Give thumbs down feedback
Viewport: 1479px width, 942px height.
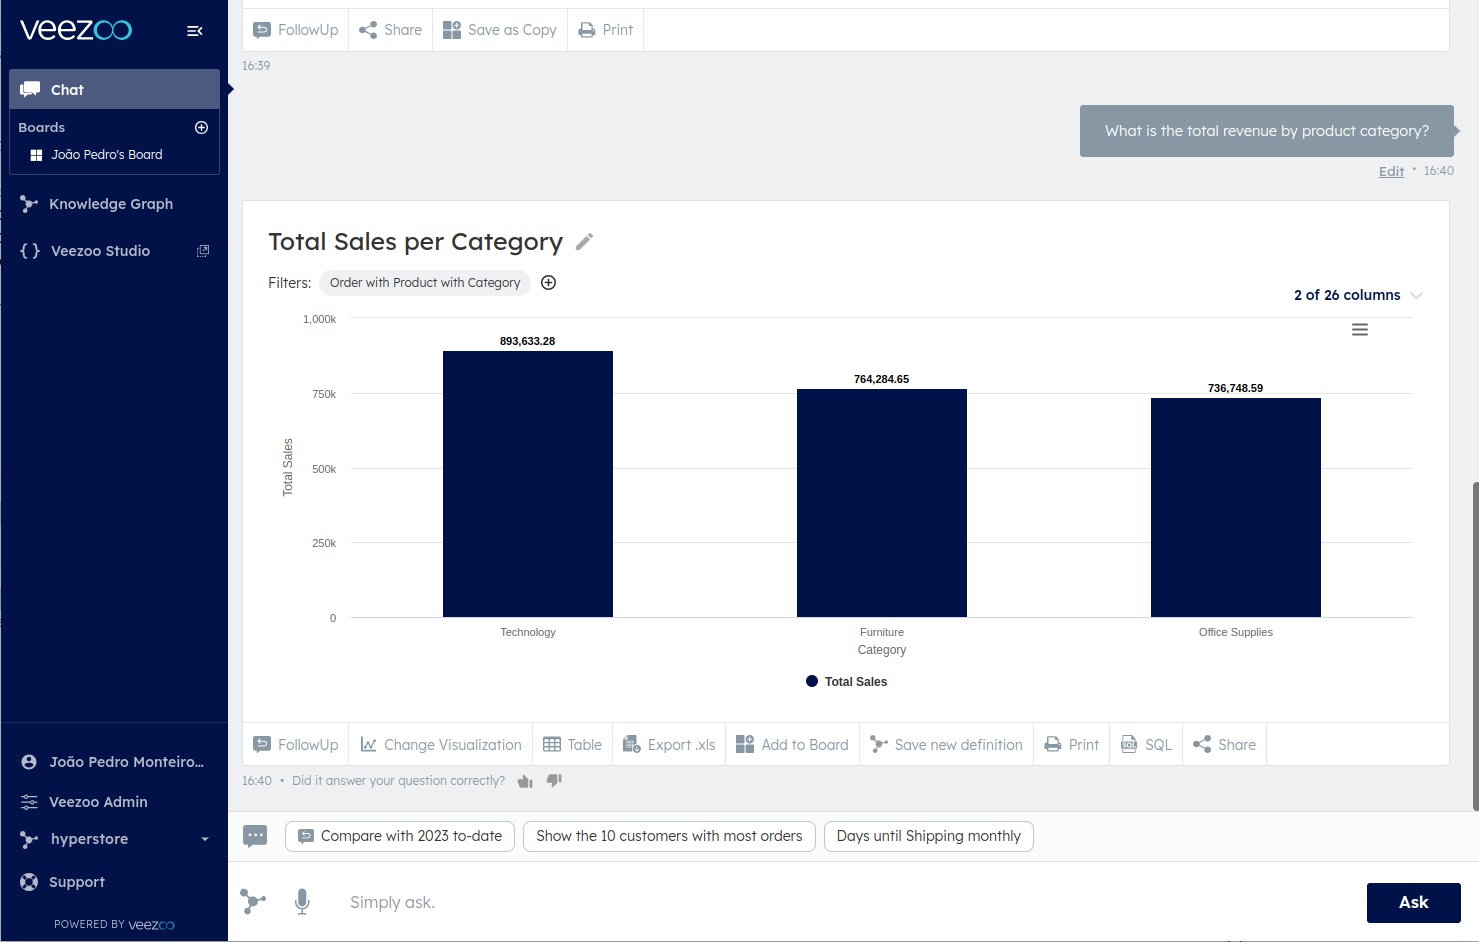(554, 781)
